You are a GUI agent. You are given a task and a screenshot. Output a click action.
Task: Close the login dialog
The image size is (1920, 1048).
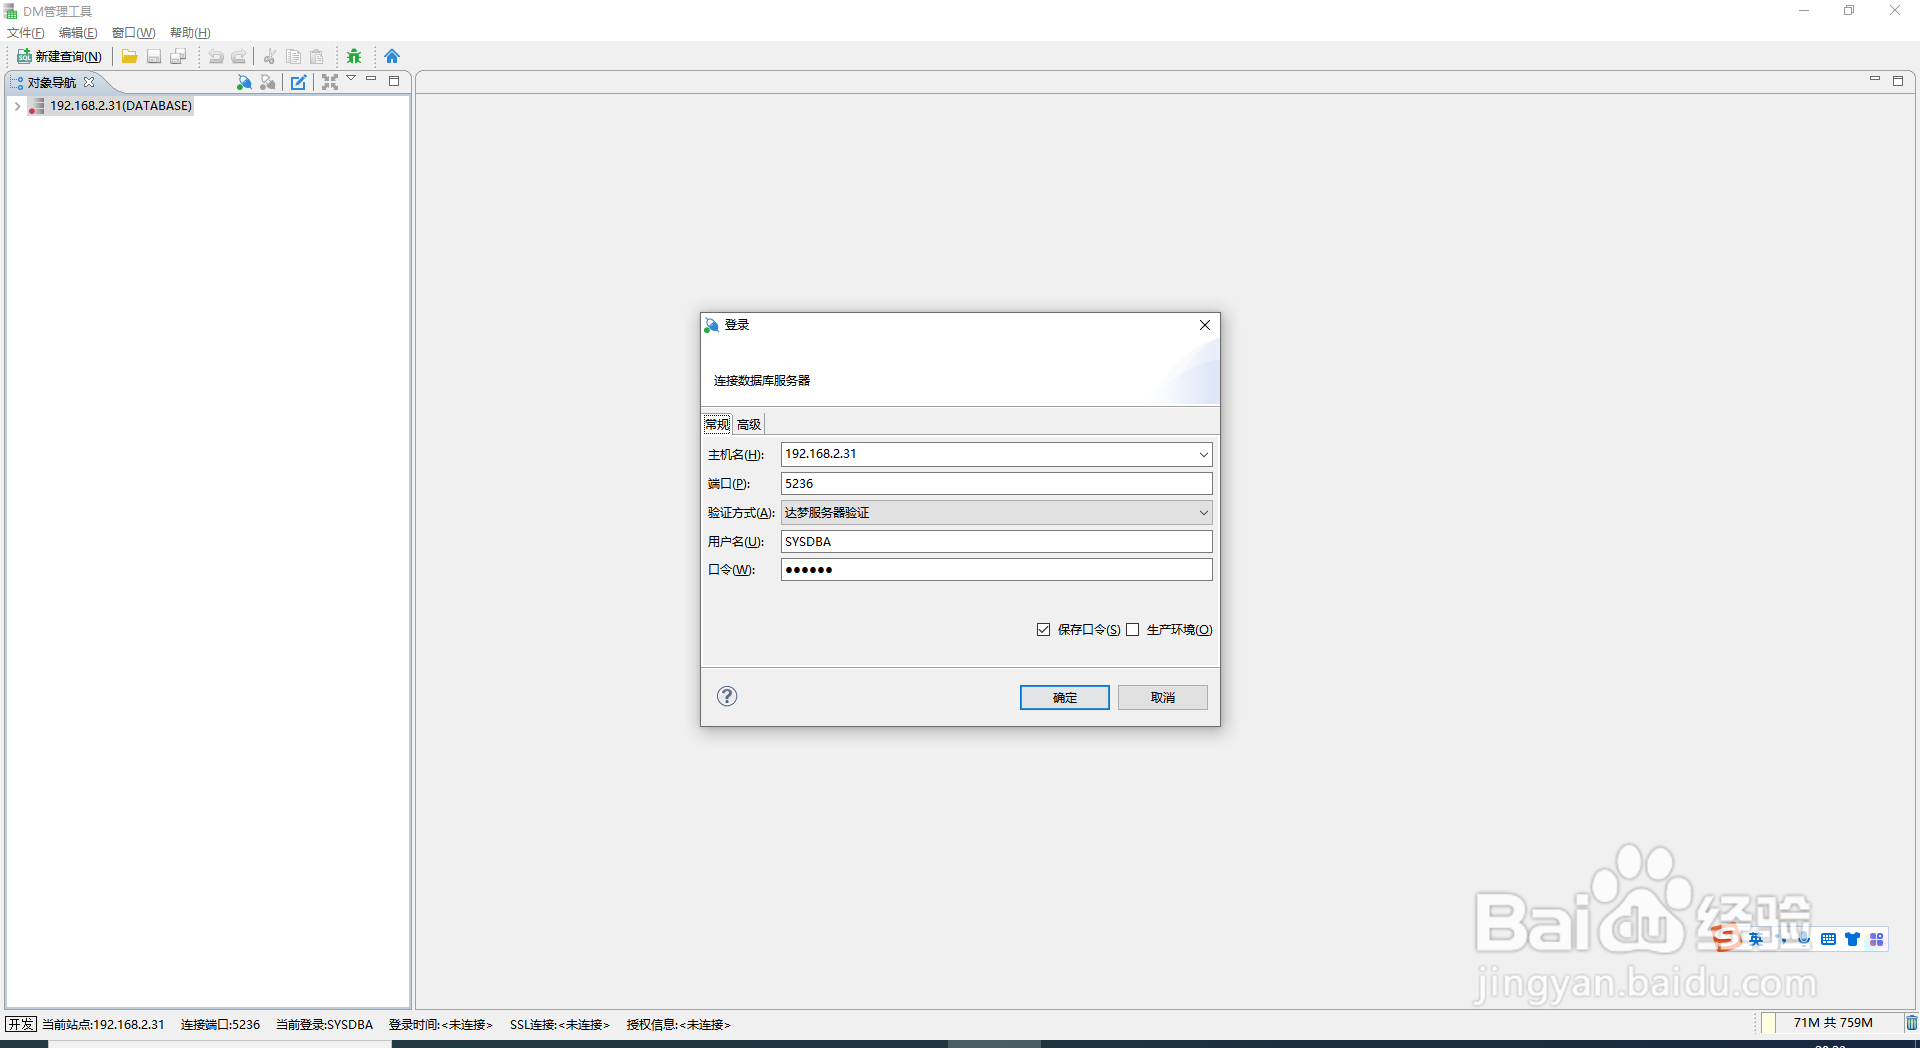click(1205, 325)
